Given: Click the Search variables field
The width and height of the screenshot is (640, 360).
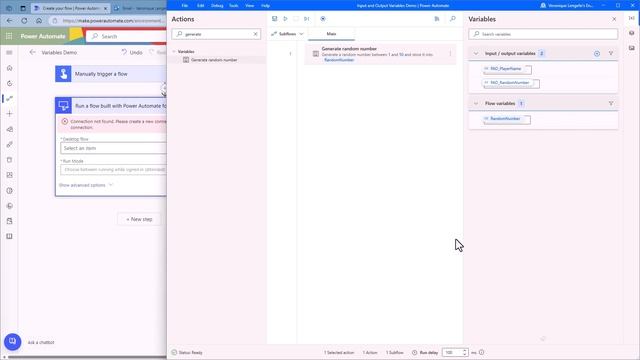Looking at the screenshot, I should coord(543,34).
